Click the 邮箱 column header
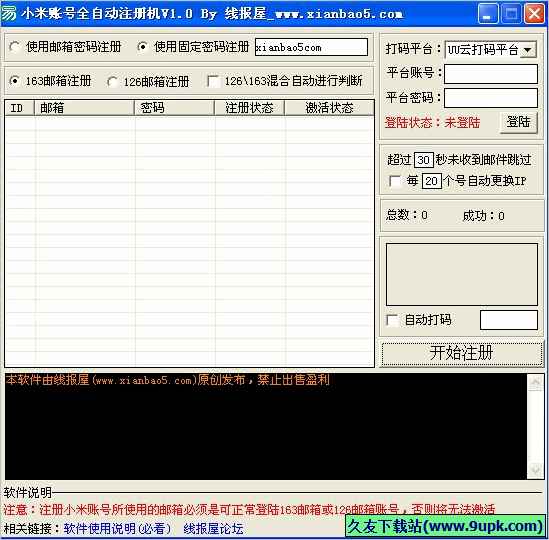The width and height of the screenshot is (549, 540). coord(84,108)
